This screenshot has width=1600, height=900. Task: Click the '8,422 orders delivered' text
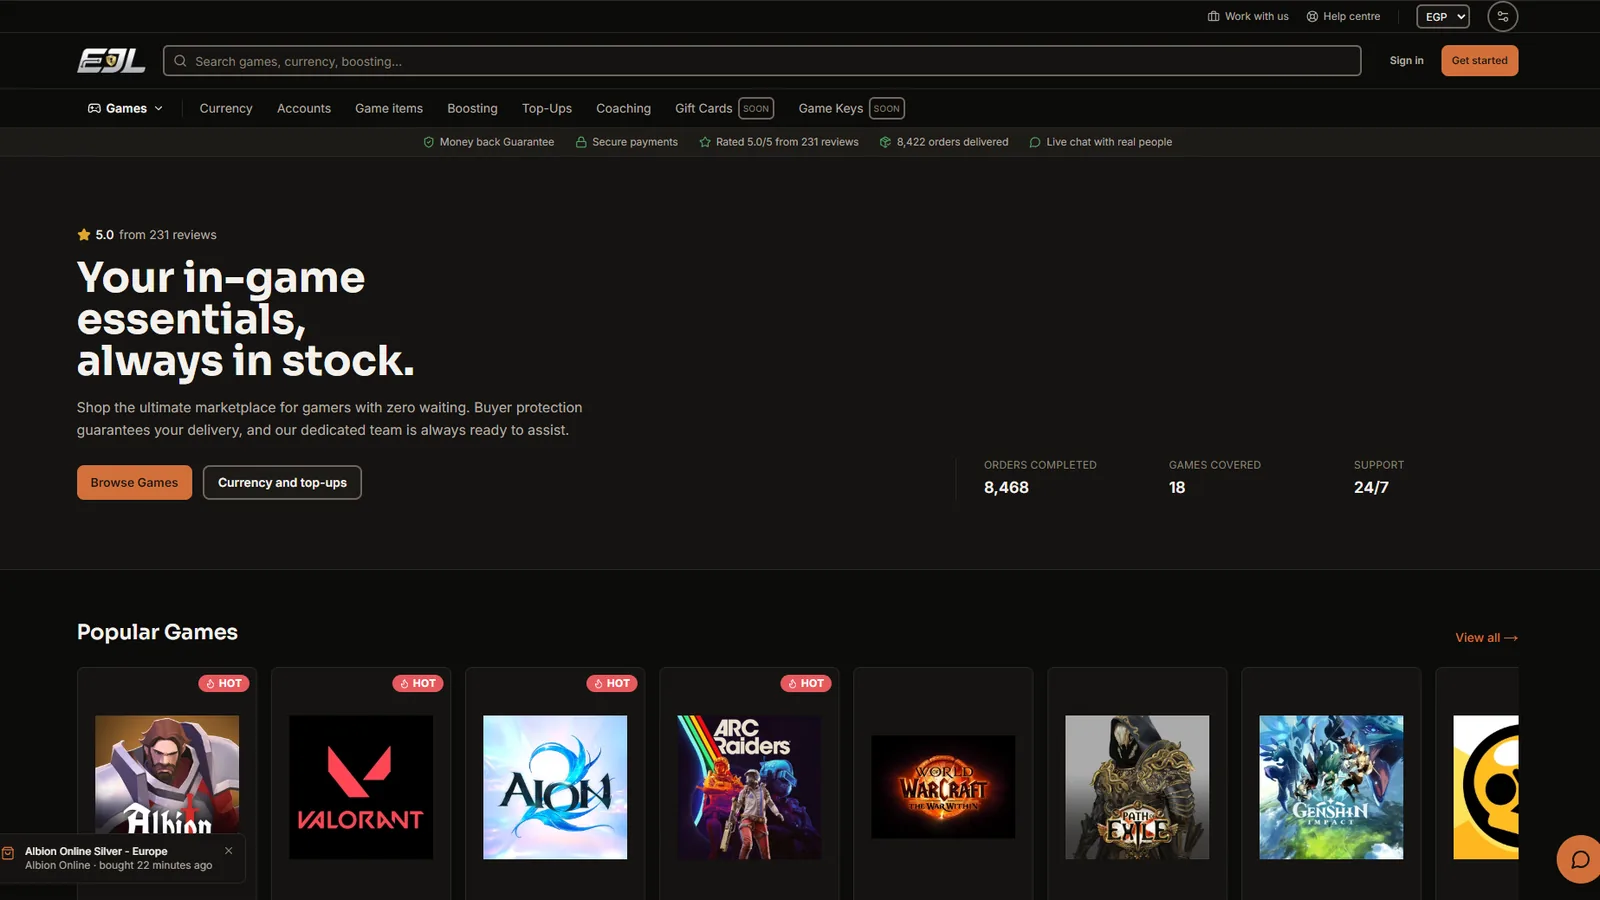(x=952, y=142)
